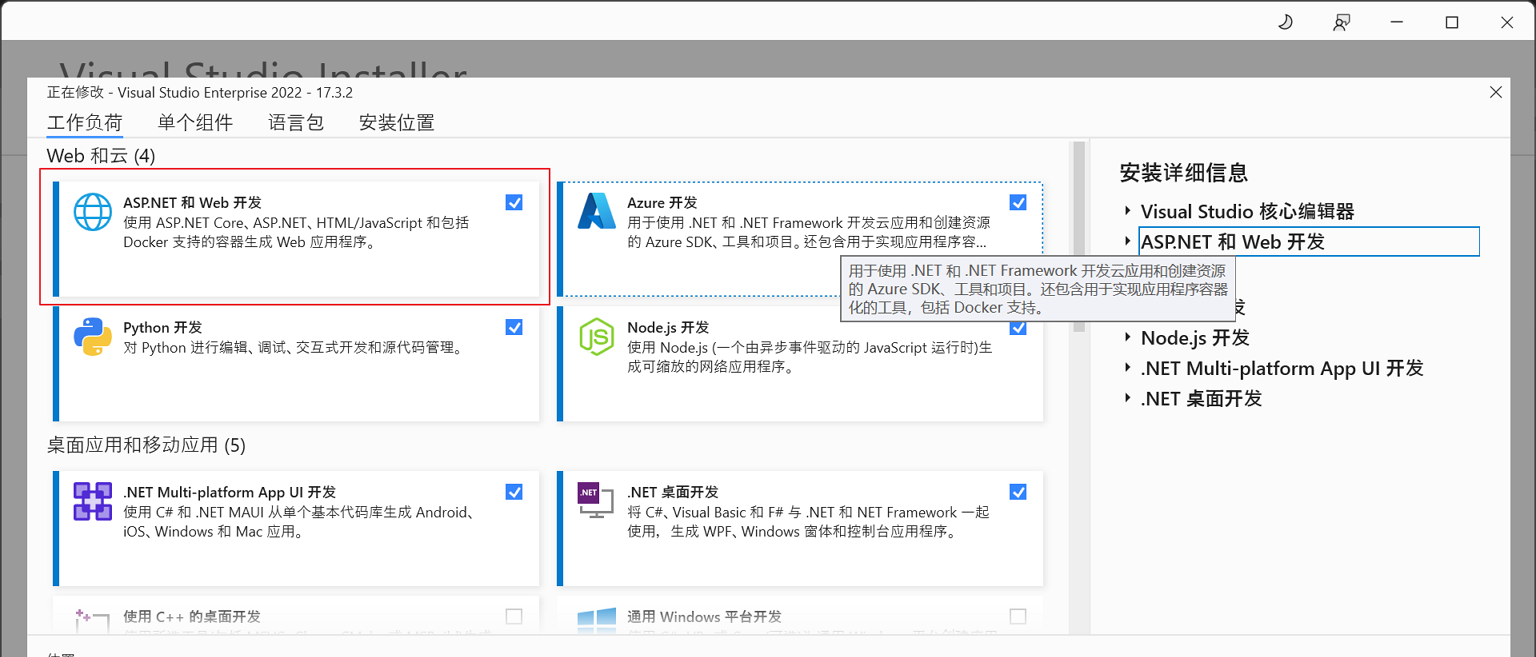Click the send feedback button
The image size is (1536, 657).
(x=1341, y=21)
